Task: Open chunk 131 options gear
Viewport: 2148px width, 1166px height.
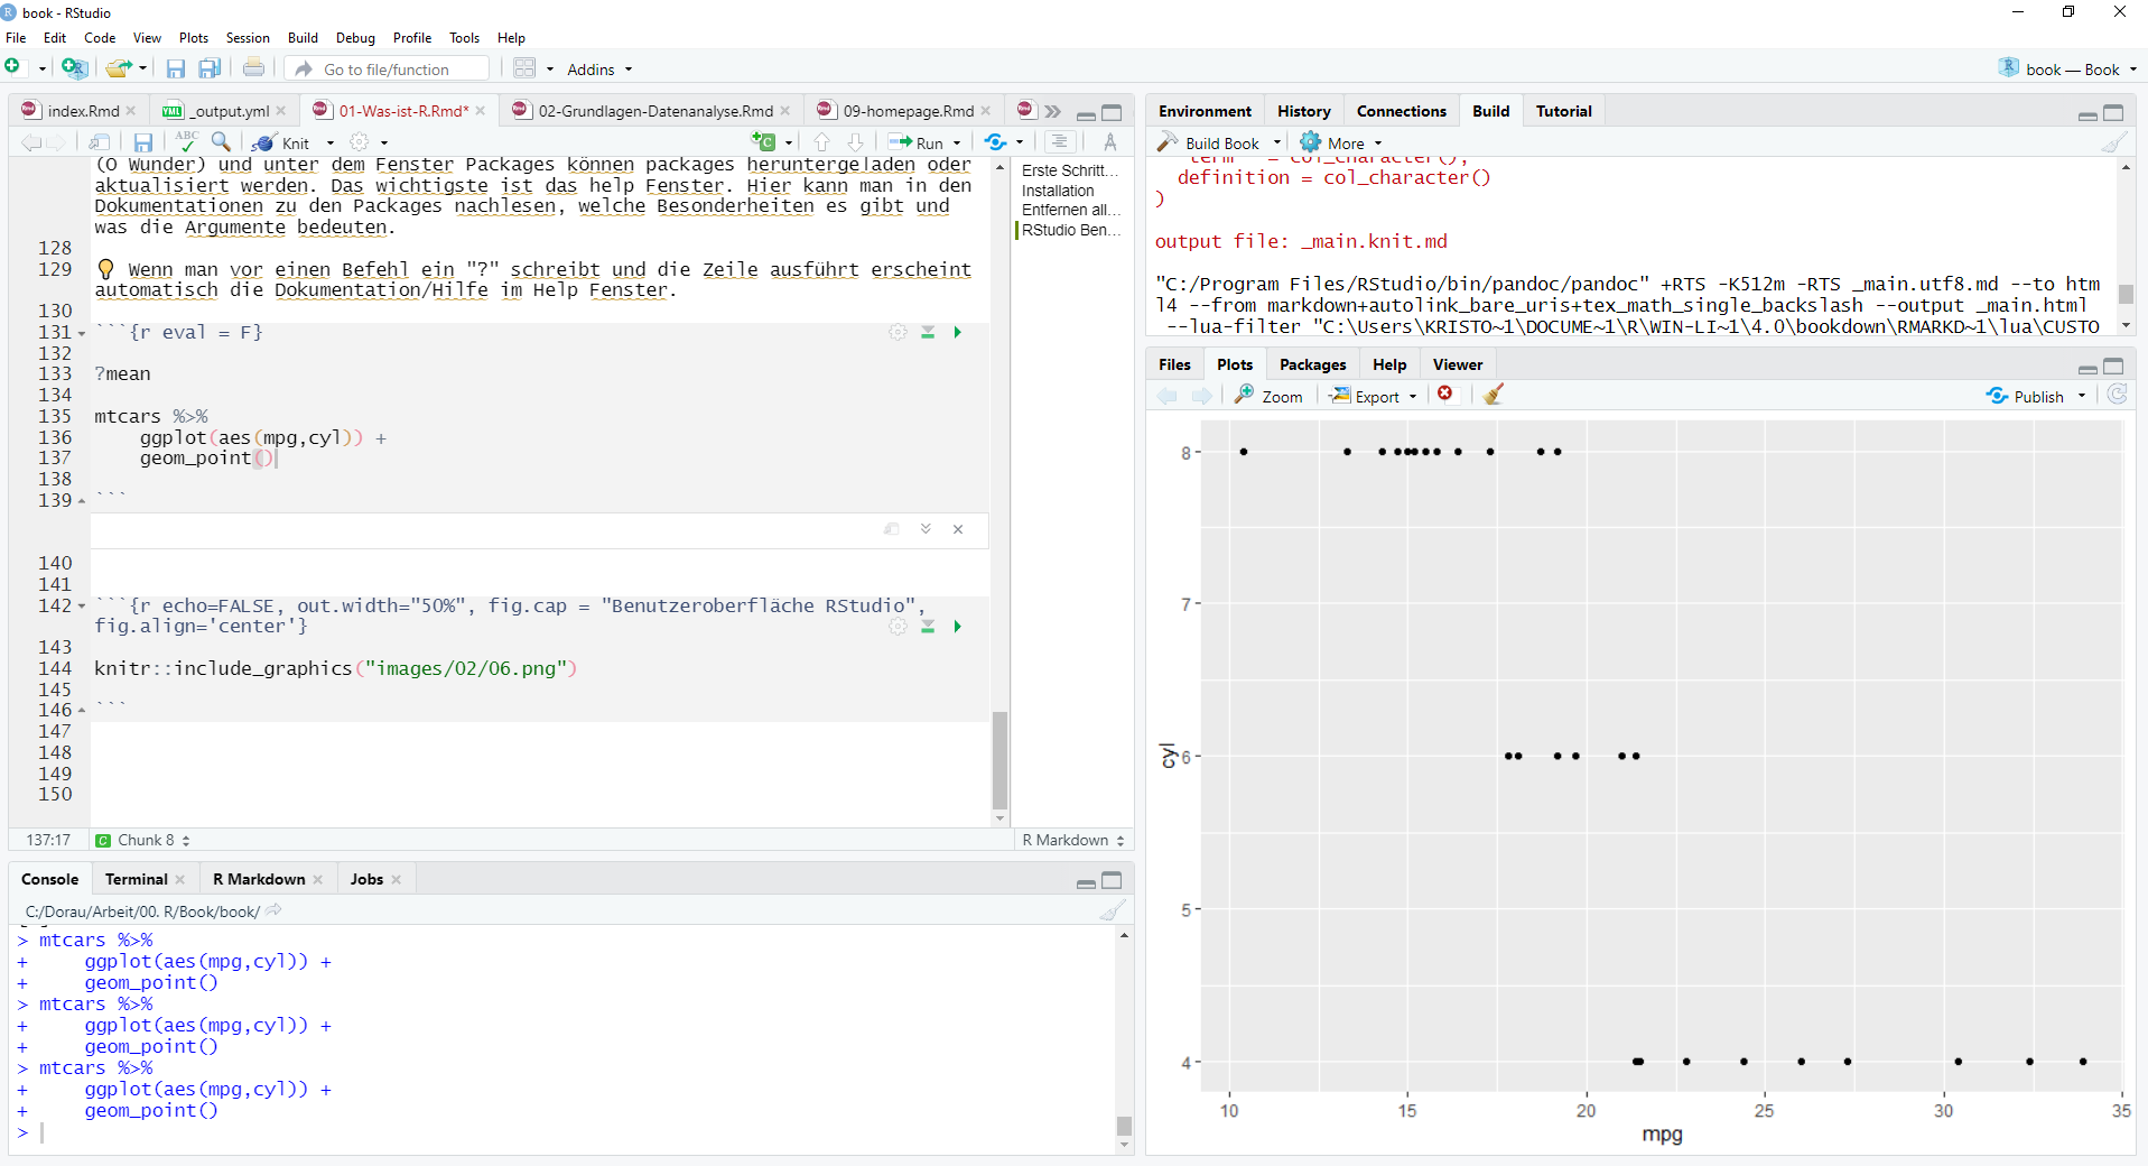Action: [x=898, y=332]
